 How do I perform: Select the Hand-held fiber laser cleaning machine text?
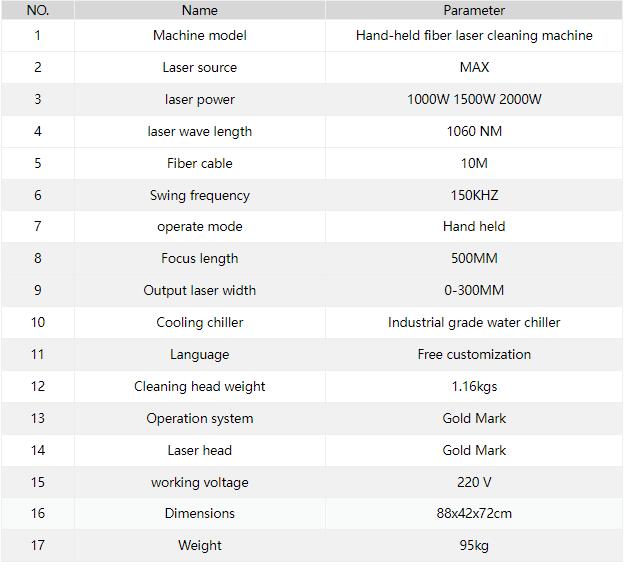point(474,35)
